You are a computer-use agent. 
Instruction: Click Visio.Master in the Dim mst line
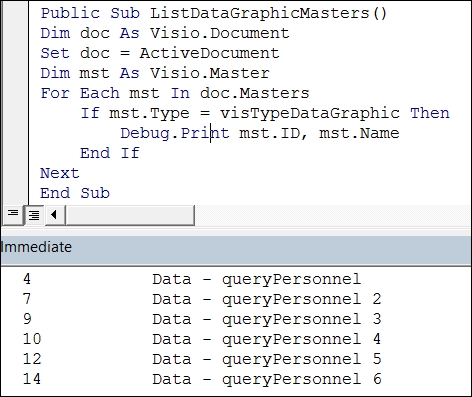209,73
